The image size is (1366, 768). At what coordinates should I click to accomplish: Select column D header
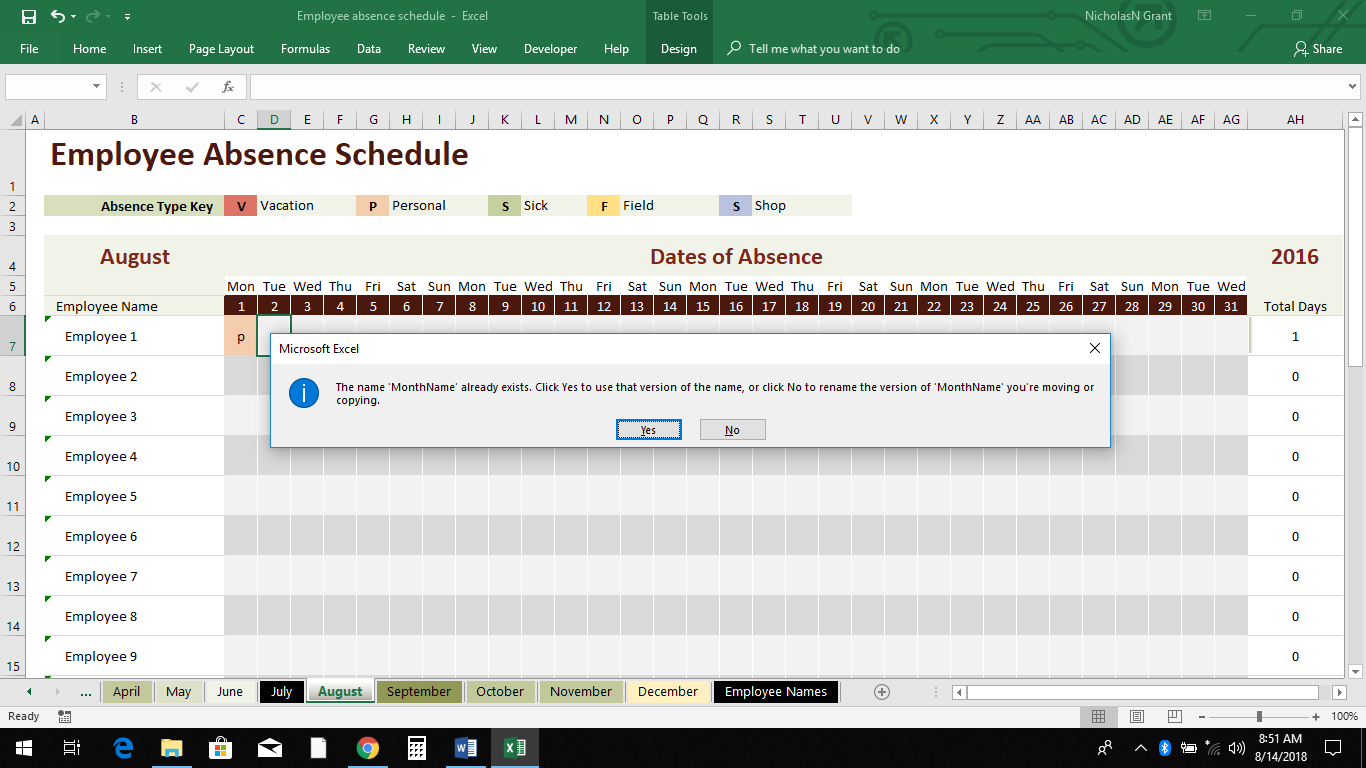(274, 120)
